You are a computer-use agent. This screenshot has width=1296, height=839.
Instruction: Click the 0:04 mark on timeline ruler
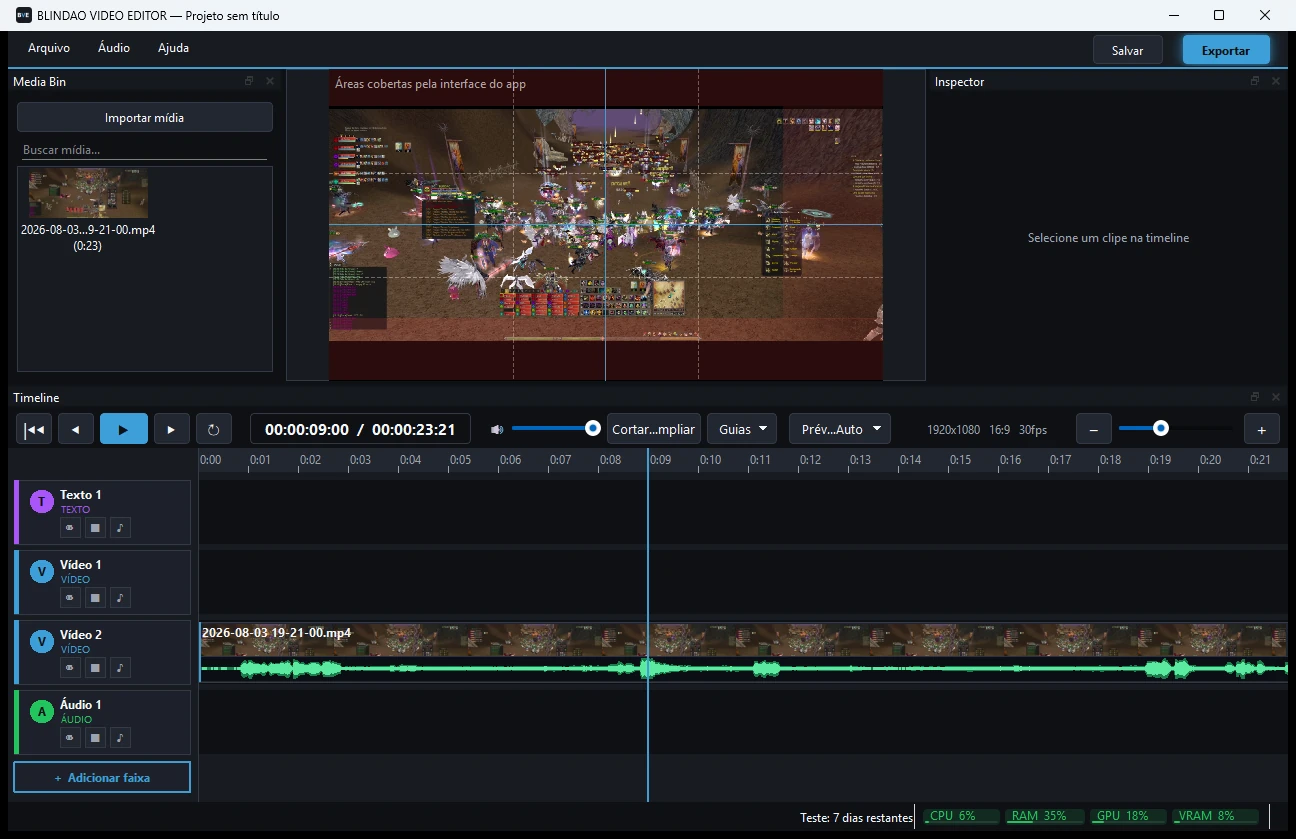tap(410, 460)
